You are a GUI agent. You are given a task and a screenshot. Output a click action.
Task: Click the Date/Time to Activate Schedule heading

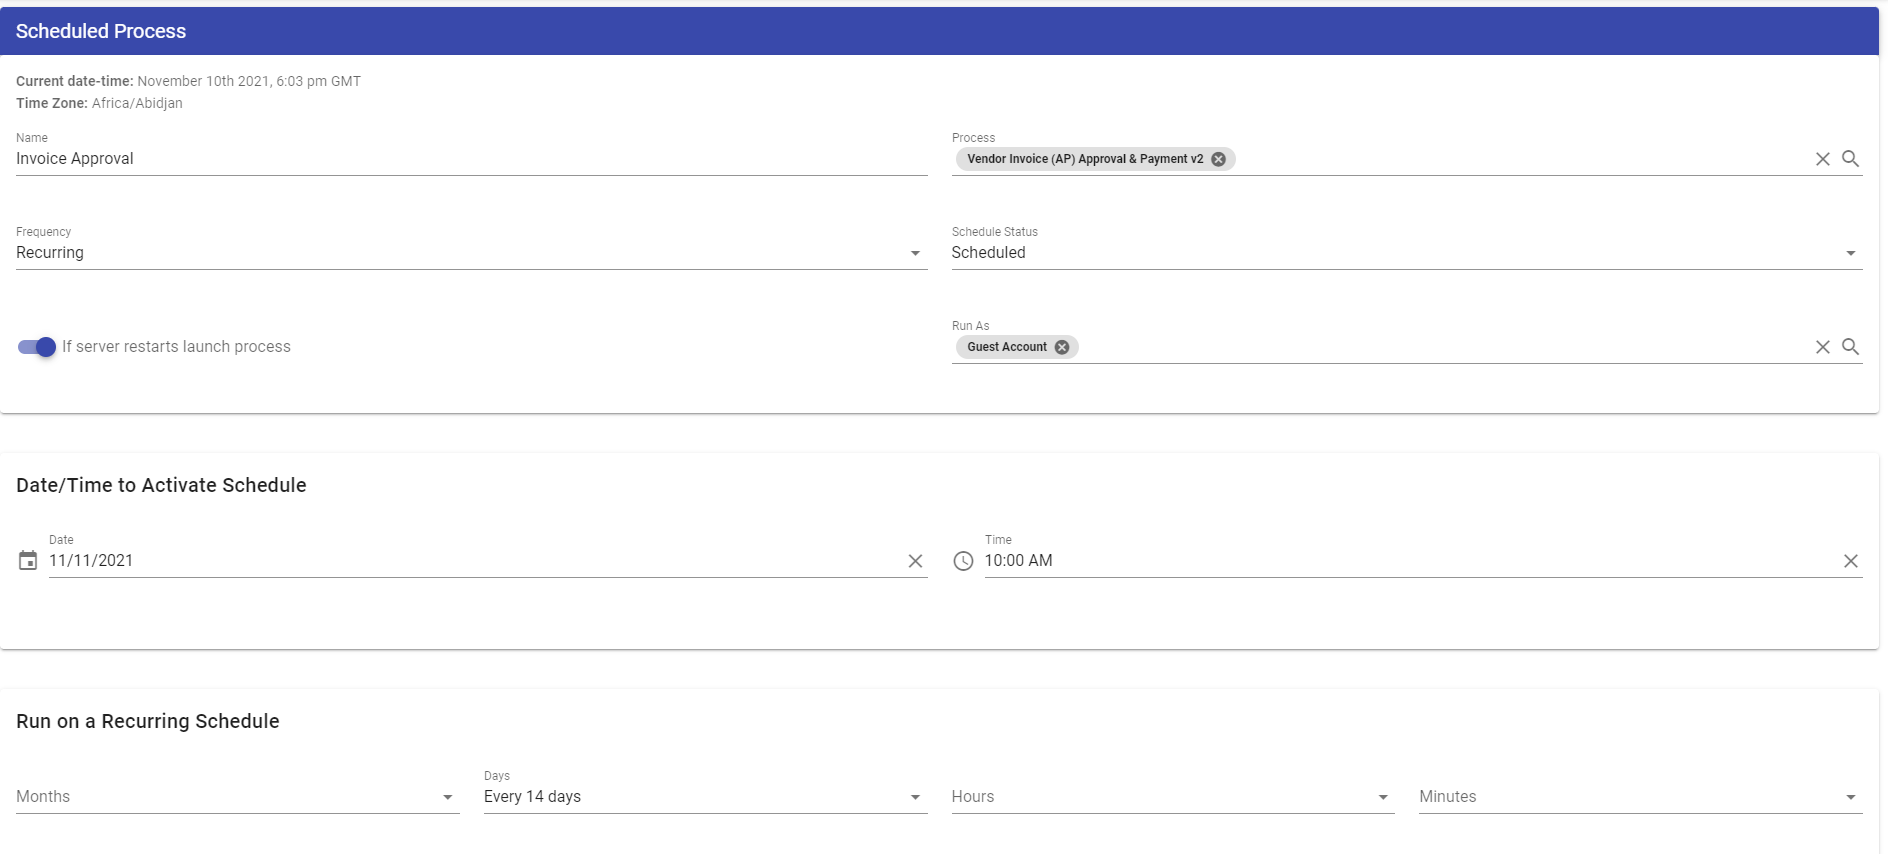click(161, 485)
